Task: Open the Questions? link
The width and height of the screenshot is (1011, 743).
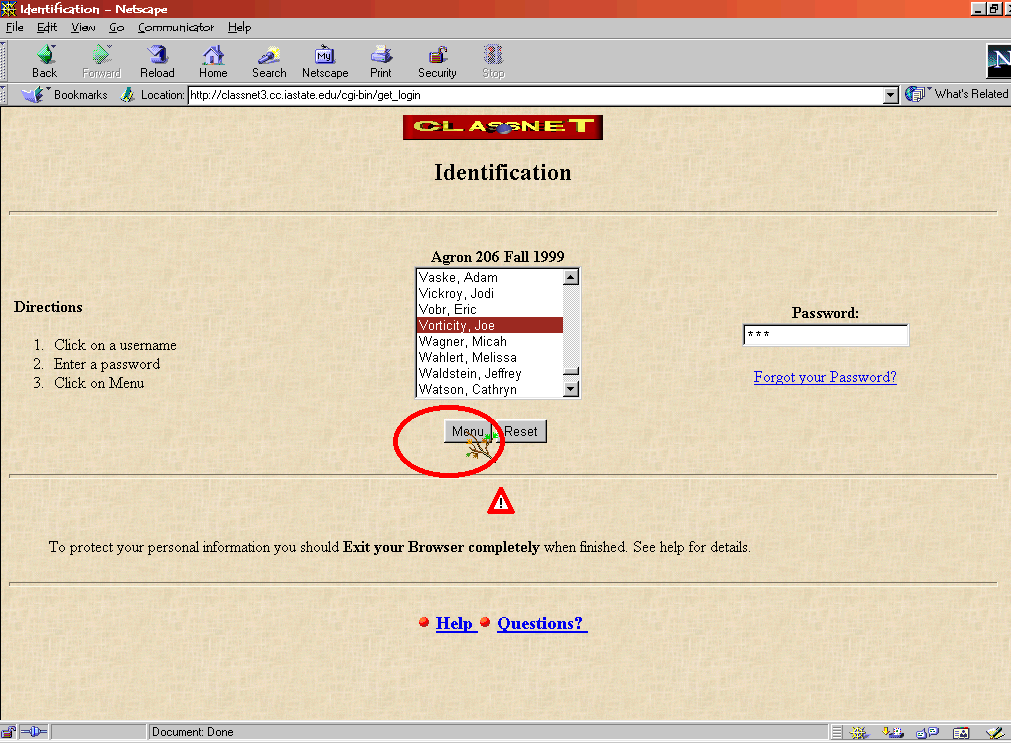Action: tap(541, 623)
